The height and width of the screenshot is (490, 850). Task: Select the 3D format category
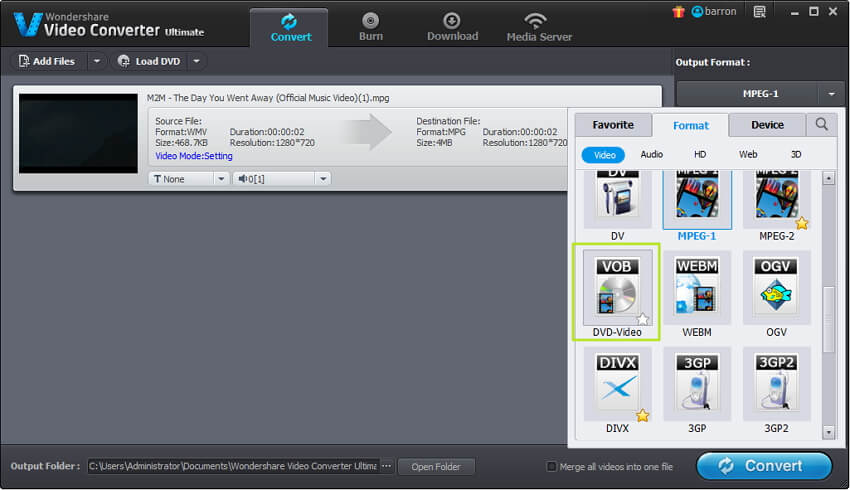pos(796,154)
